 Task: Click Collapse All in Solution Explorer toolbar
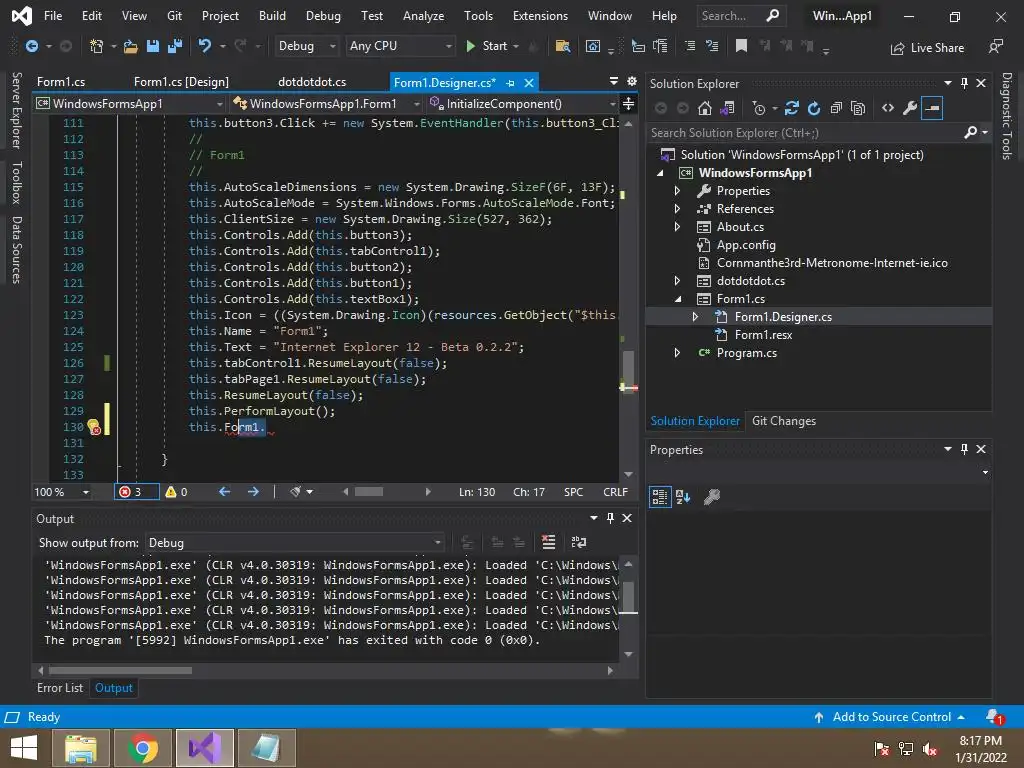(x=836, y=108)
